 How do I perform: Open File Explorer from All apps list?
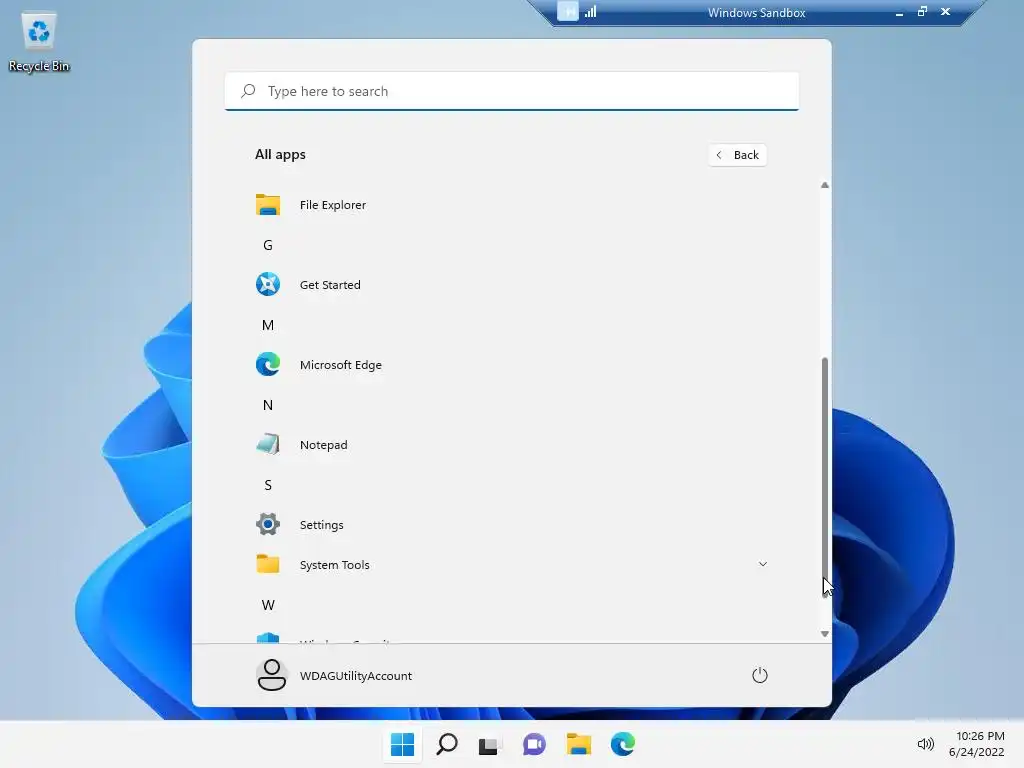512,205
